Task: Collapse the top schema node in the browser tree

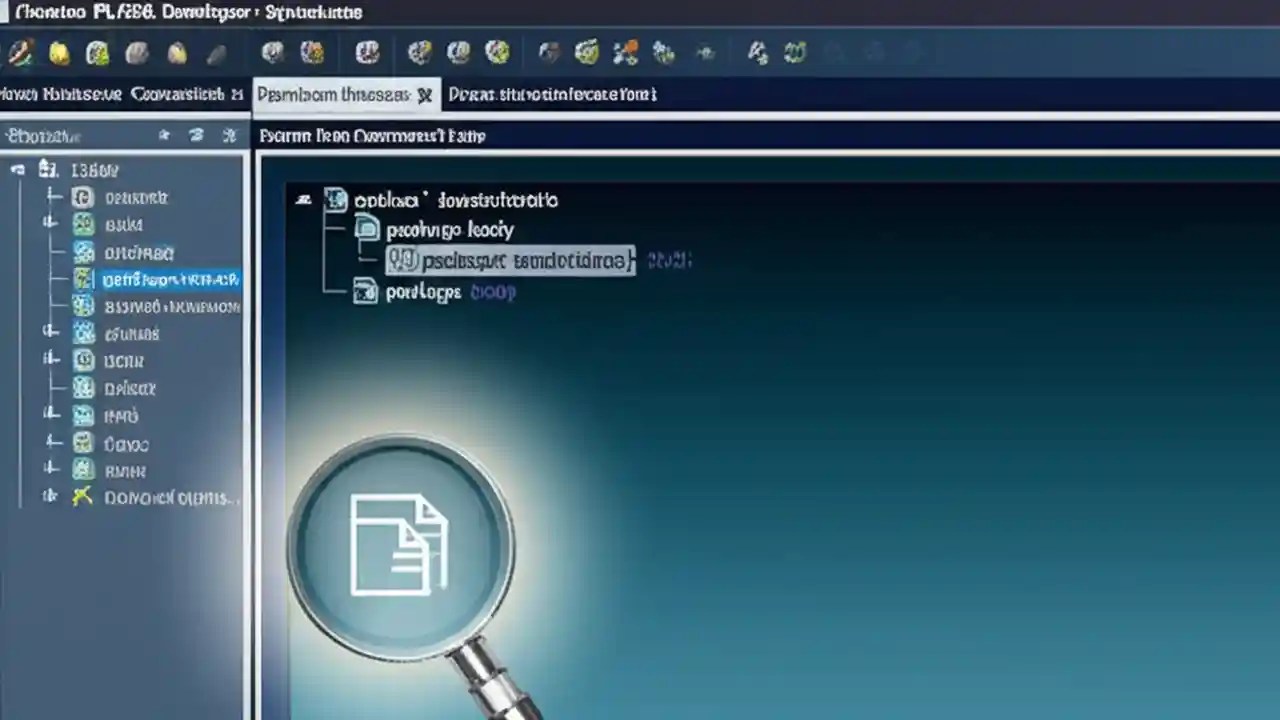Action: click(x=16, y=170)
